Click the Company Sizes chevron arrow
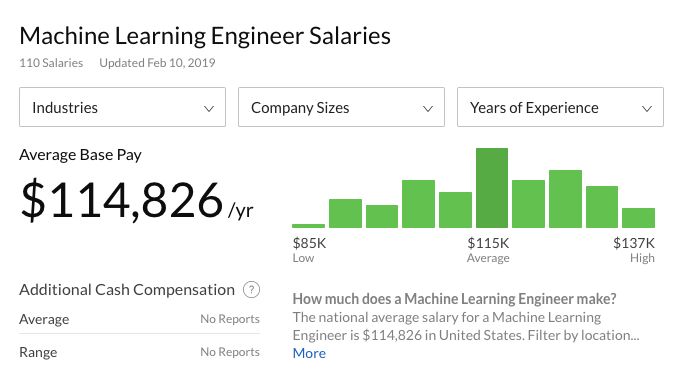686x385 pixels. (428, 108)
